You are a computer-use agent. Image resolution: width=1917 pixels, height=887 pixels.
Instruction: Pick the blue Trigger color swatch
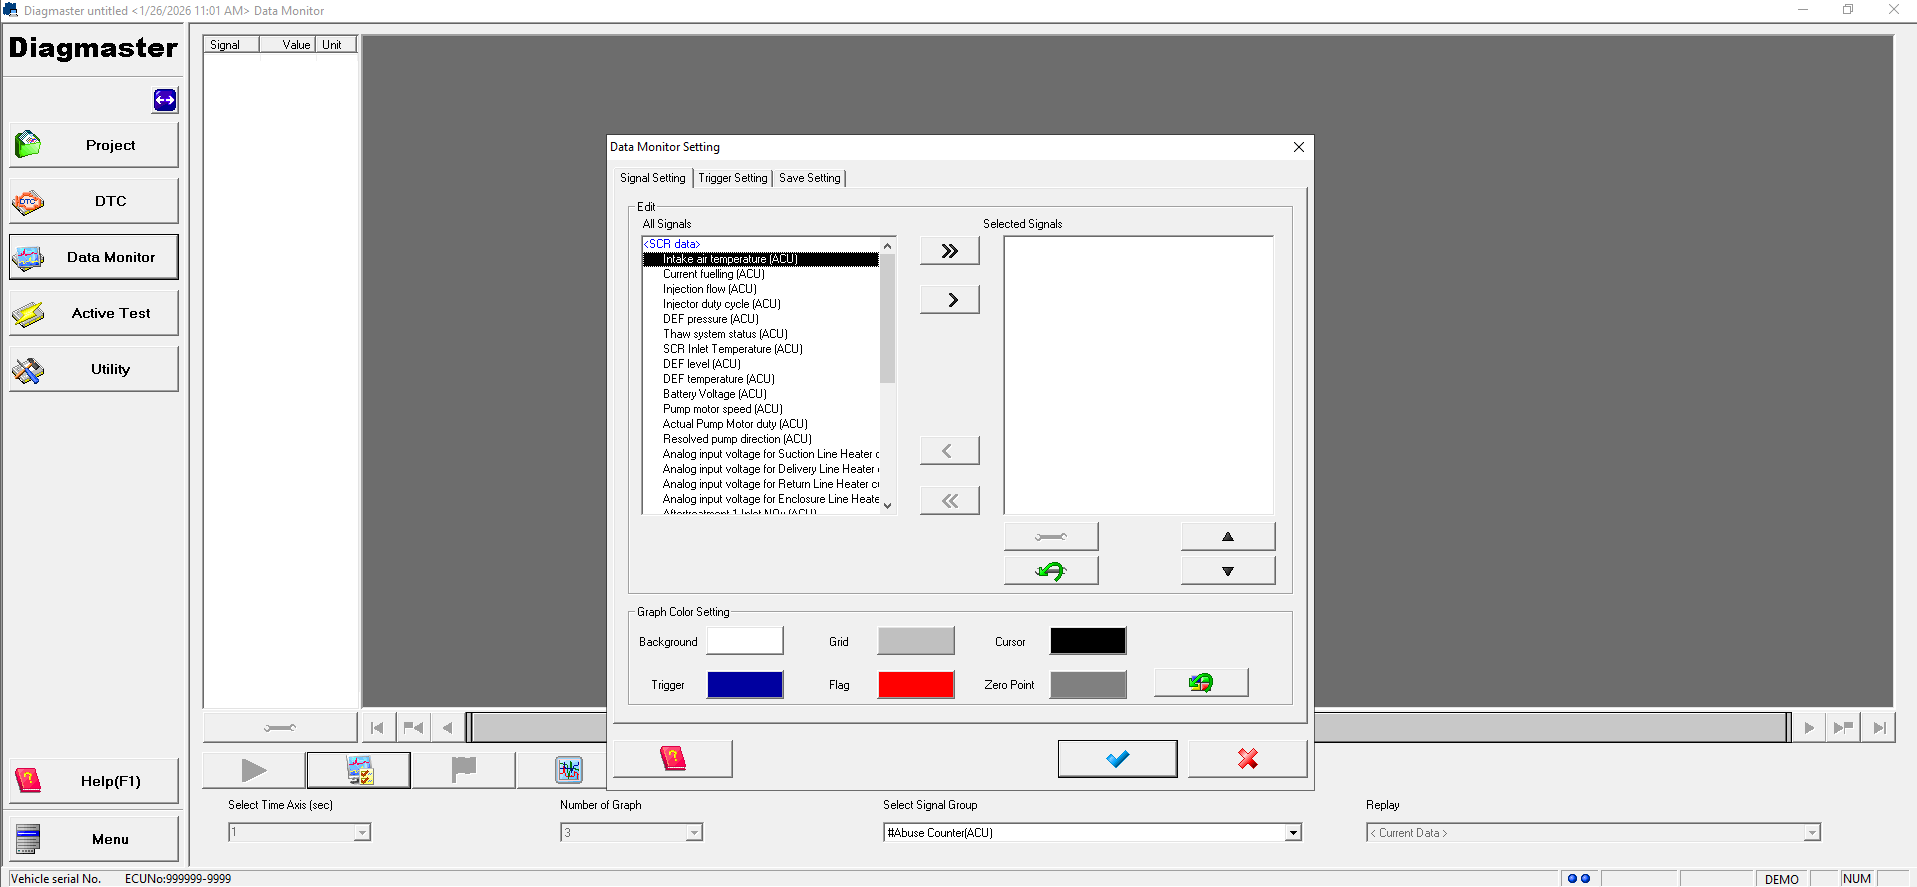point(745,685)
